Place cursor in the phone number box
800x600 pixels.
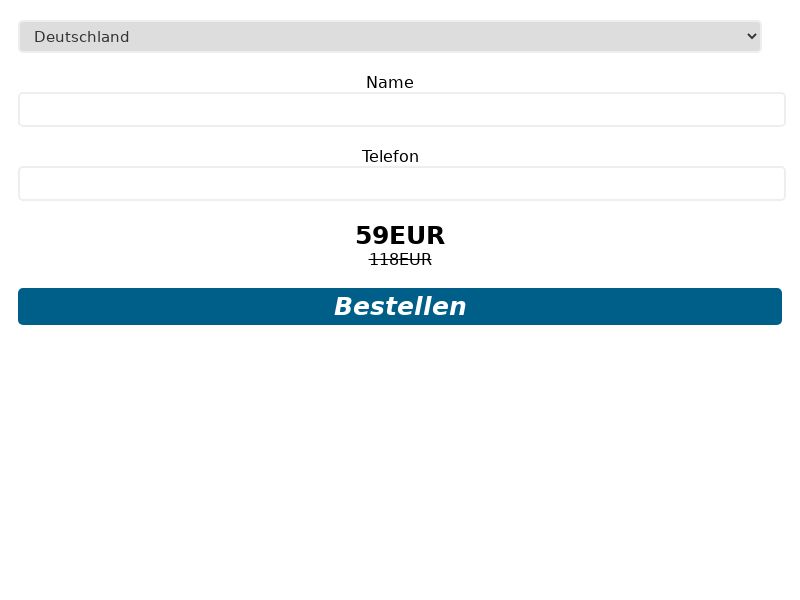pos(401,184)
